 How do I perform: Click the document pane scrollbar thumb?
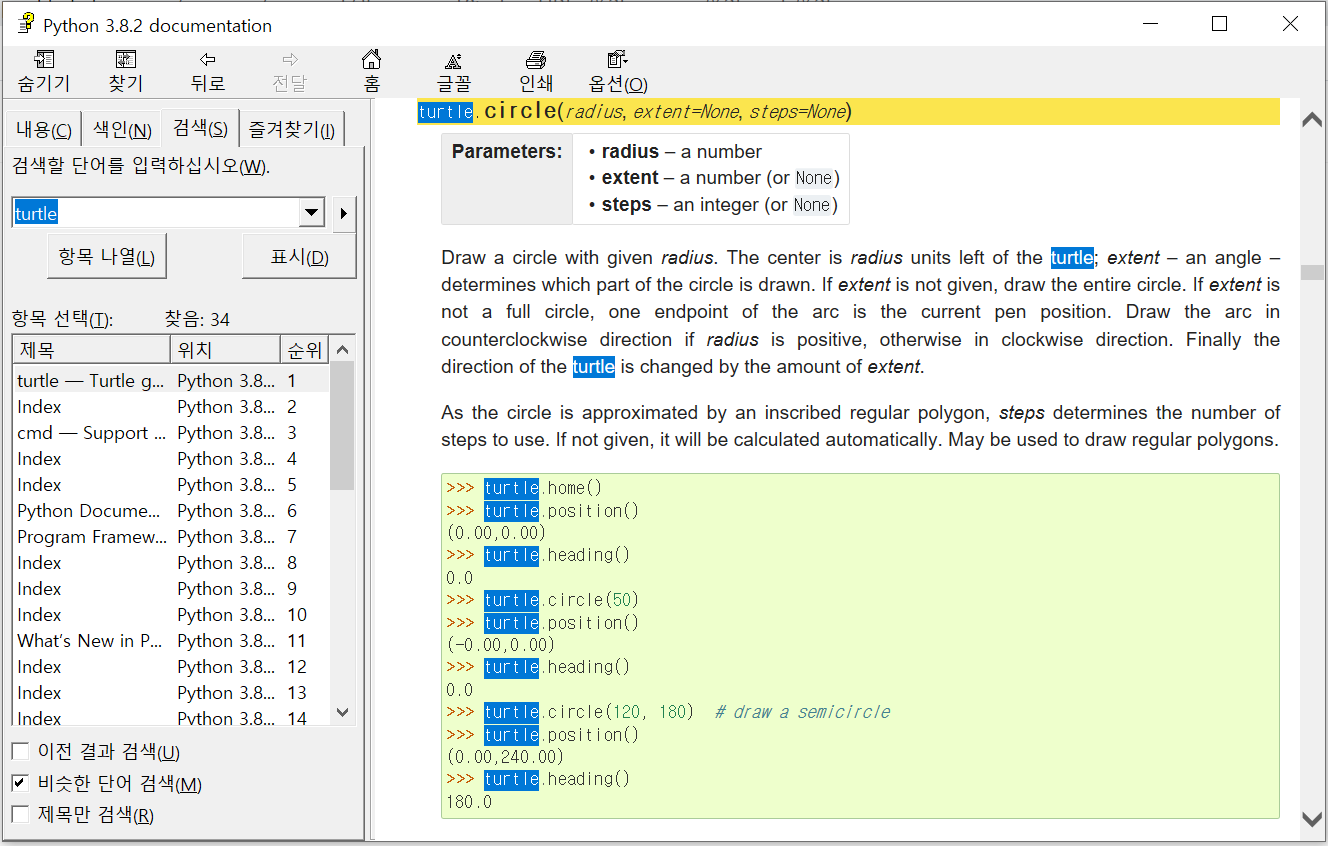(1313, 272)
